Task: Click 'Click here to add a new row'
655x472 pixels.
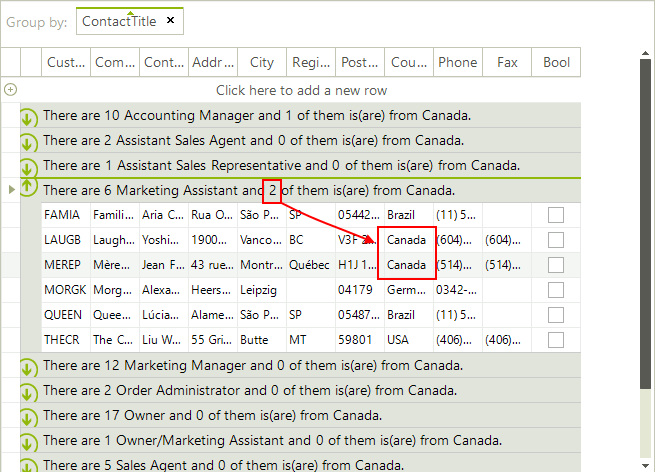Action: pos(301,90)
